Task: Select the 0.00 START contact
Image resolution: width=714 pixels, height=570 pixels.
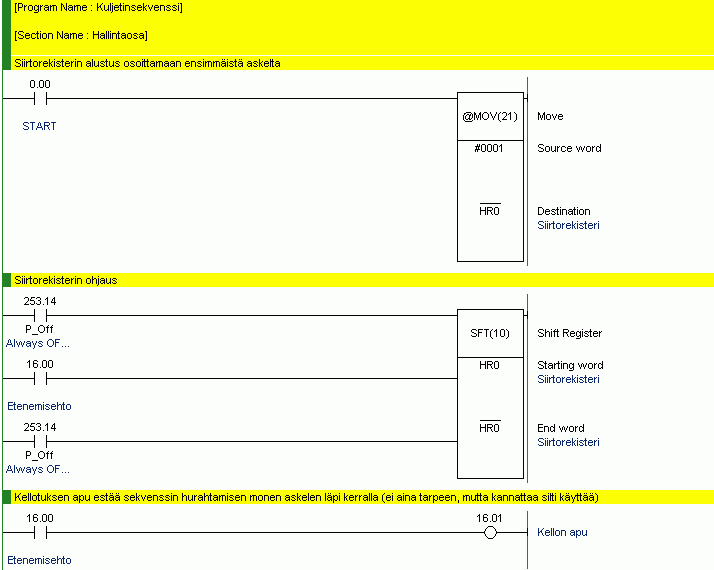Action: click(x=40, y=99)
